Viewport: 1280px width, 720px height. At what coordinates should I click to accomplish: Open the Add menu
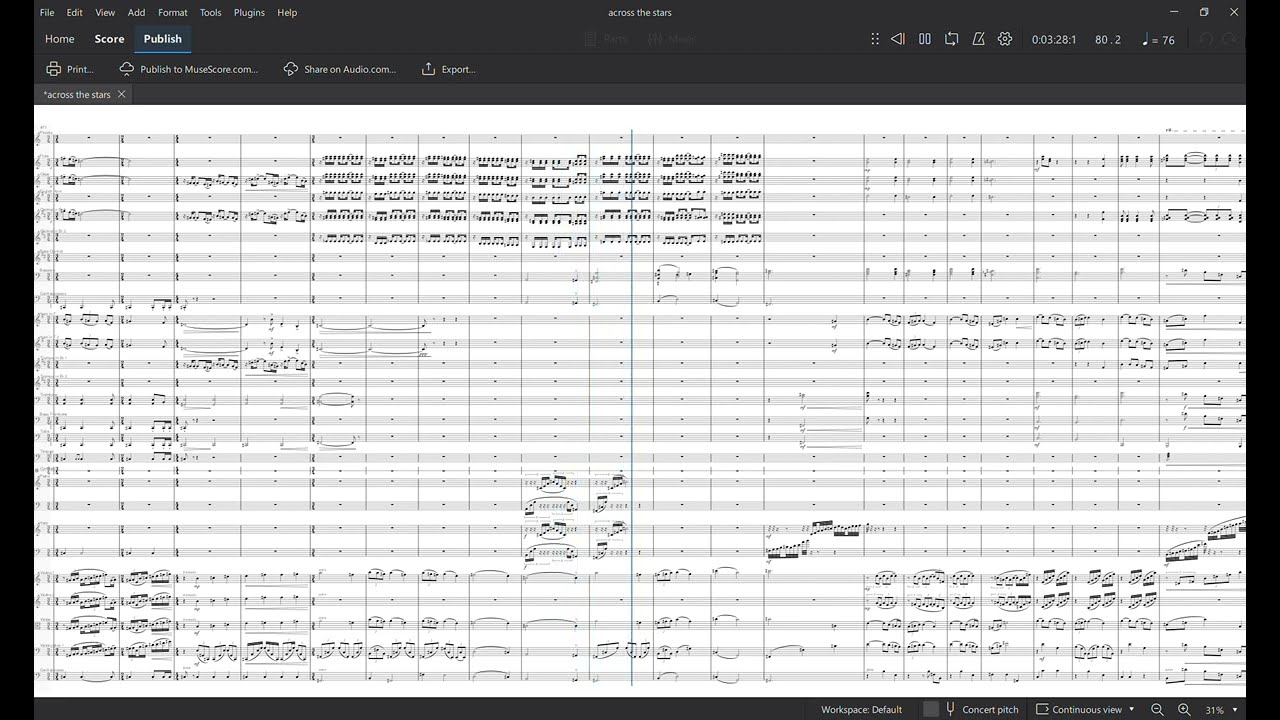(x=137, y=12)
